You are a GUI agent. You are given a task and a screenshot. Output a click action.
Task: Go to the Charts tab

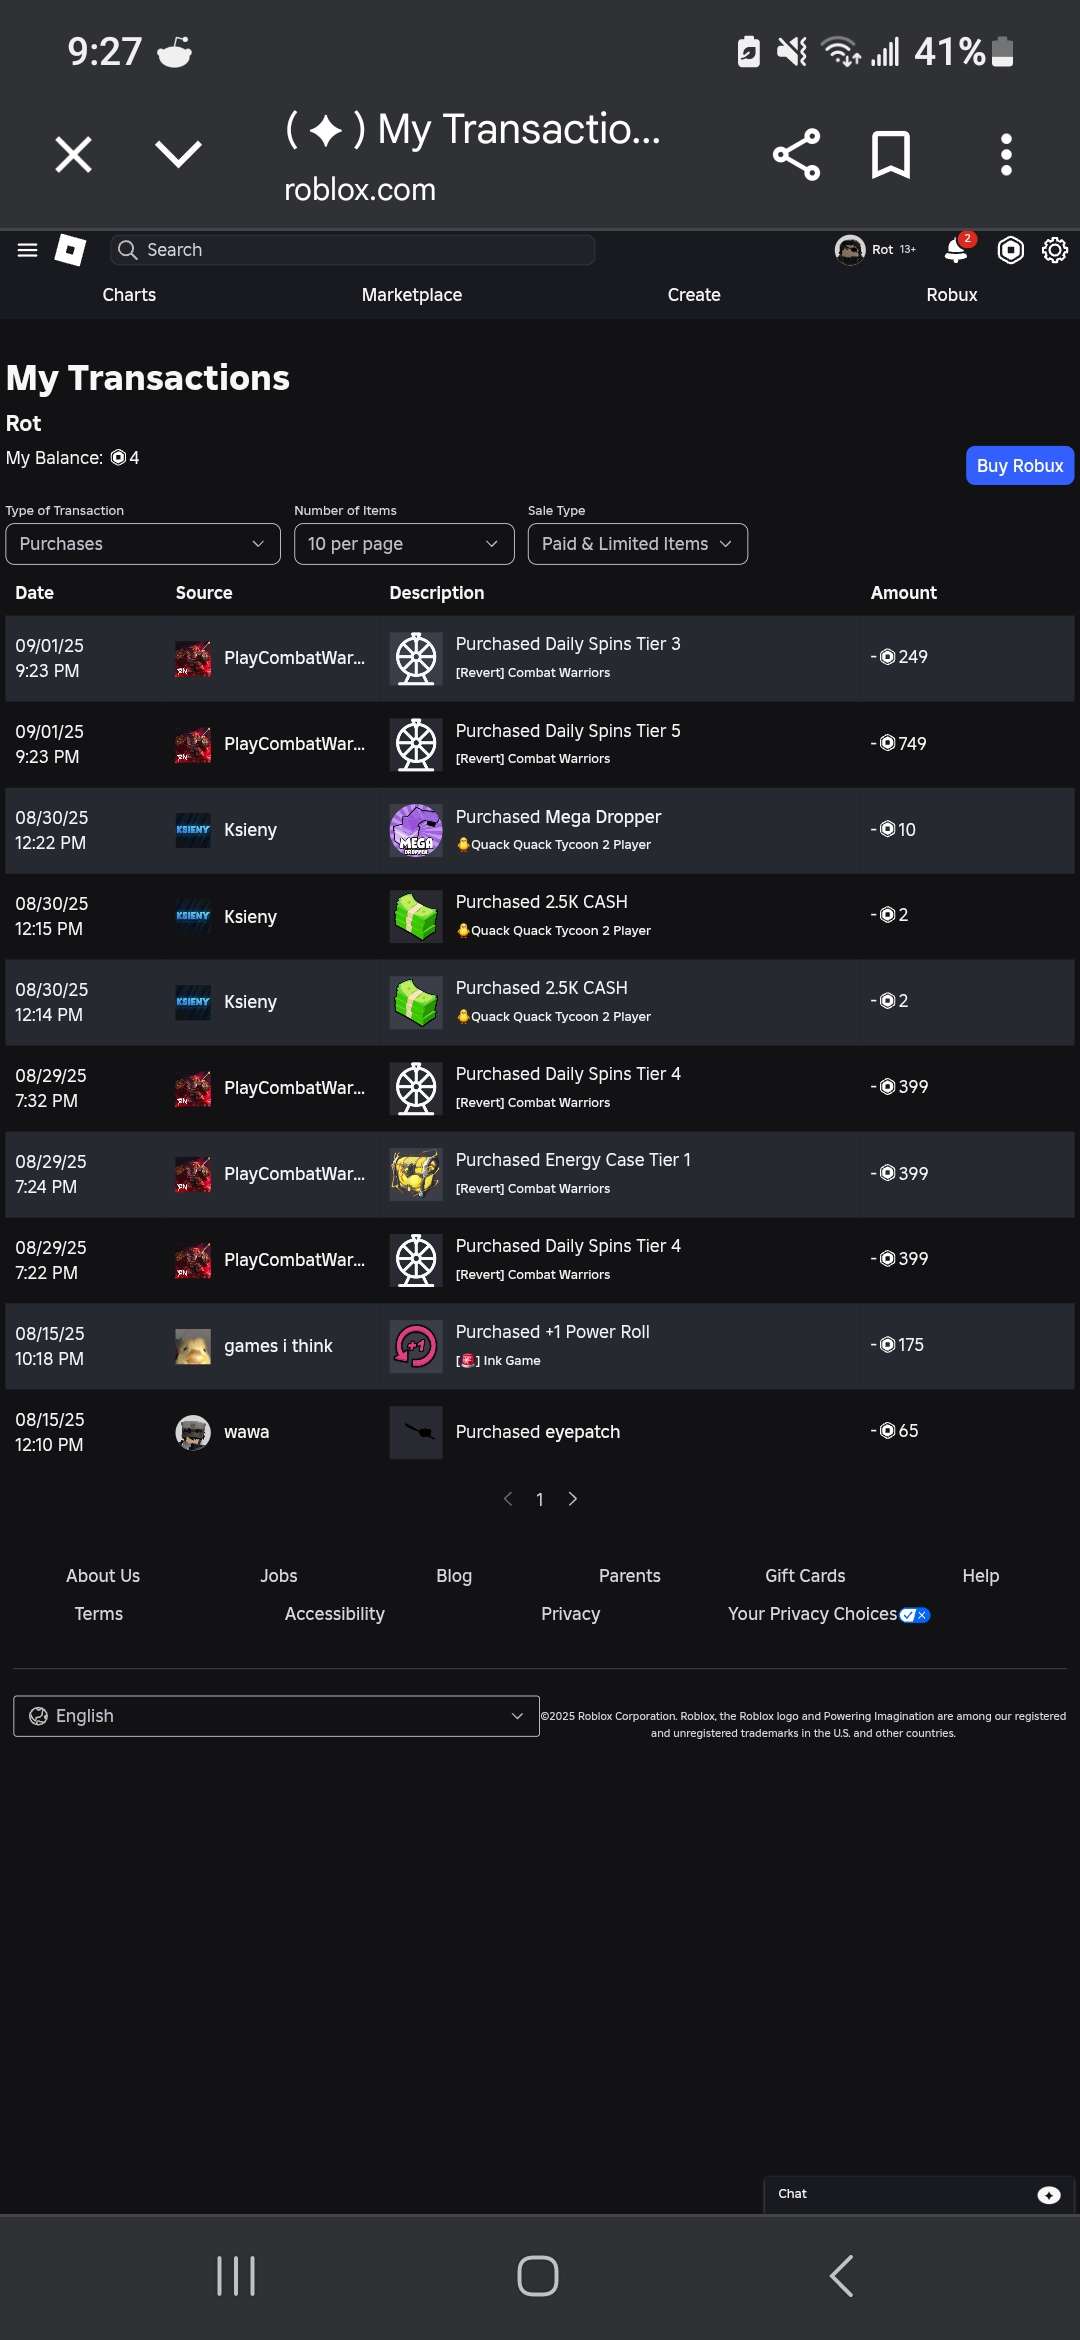pos(129,295)
